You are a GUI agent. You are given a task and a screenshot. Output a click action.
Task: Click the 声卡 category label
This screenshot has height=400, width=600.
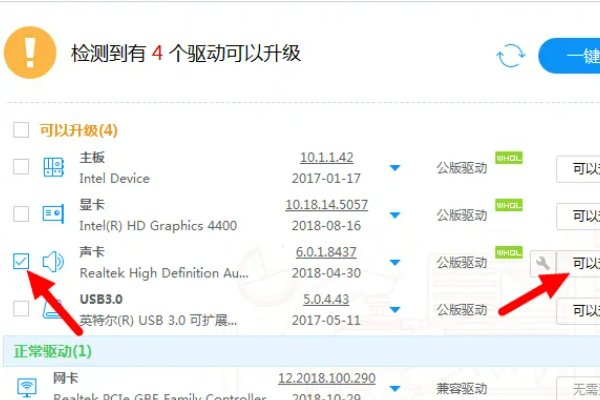click(x=92, y=252)
